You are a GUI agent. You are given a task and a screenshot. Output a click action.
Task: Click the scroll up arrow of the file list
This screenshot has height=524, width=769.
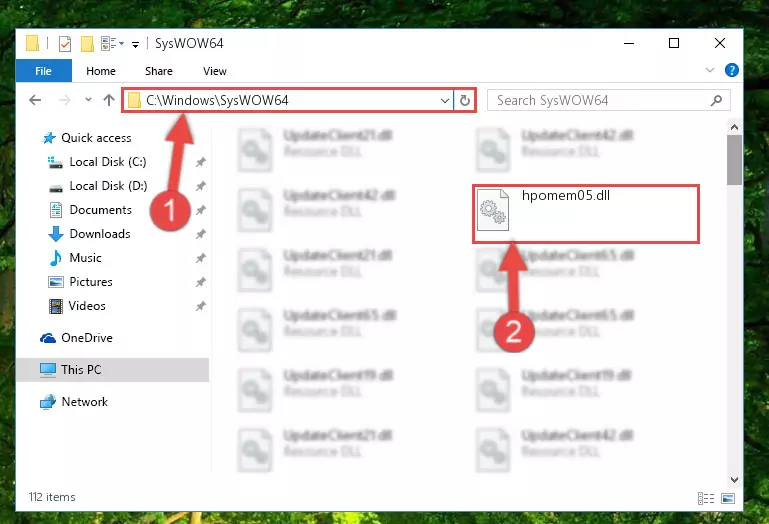[x=734, y=128]
